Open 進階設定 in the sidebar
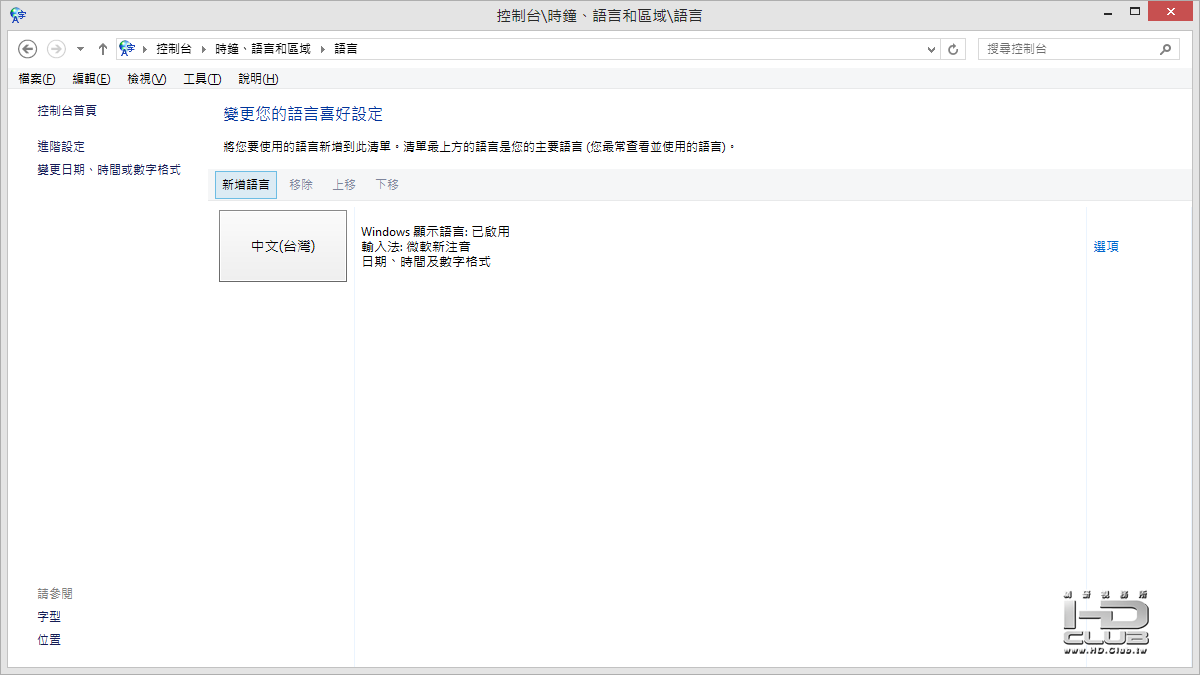The height and width of the screenshot is (675, 1200). [x=61, y=146]
